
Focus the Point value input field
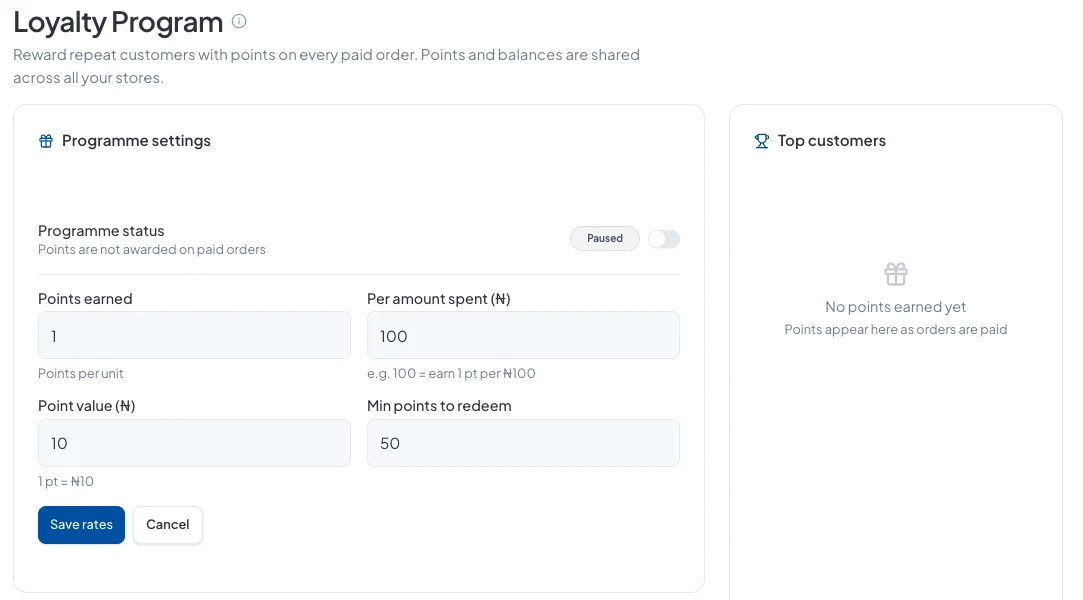(194, 443)
